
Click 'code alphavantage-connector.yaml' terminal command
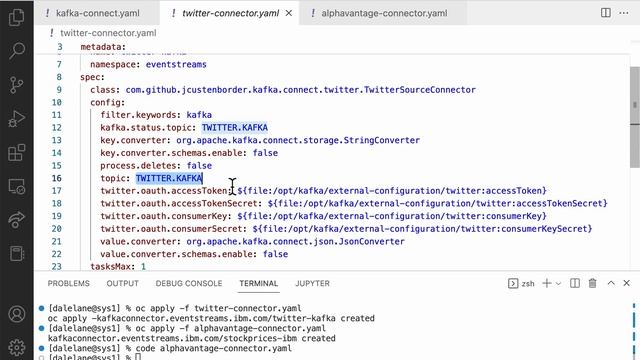[213, 349]
